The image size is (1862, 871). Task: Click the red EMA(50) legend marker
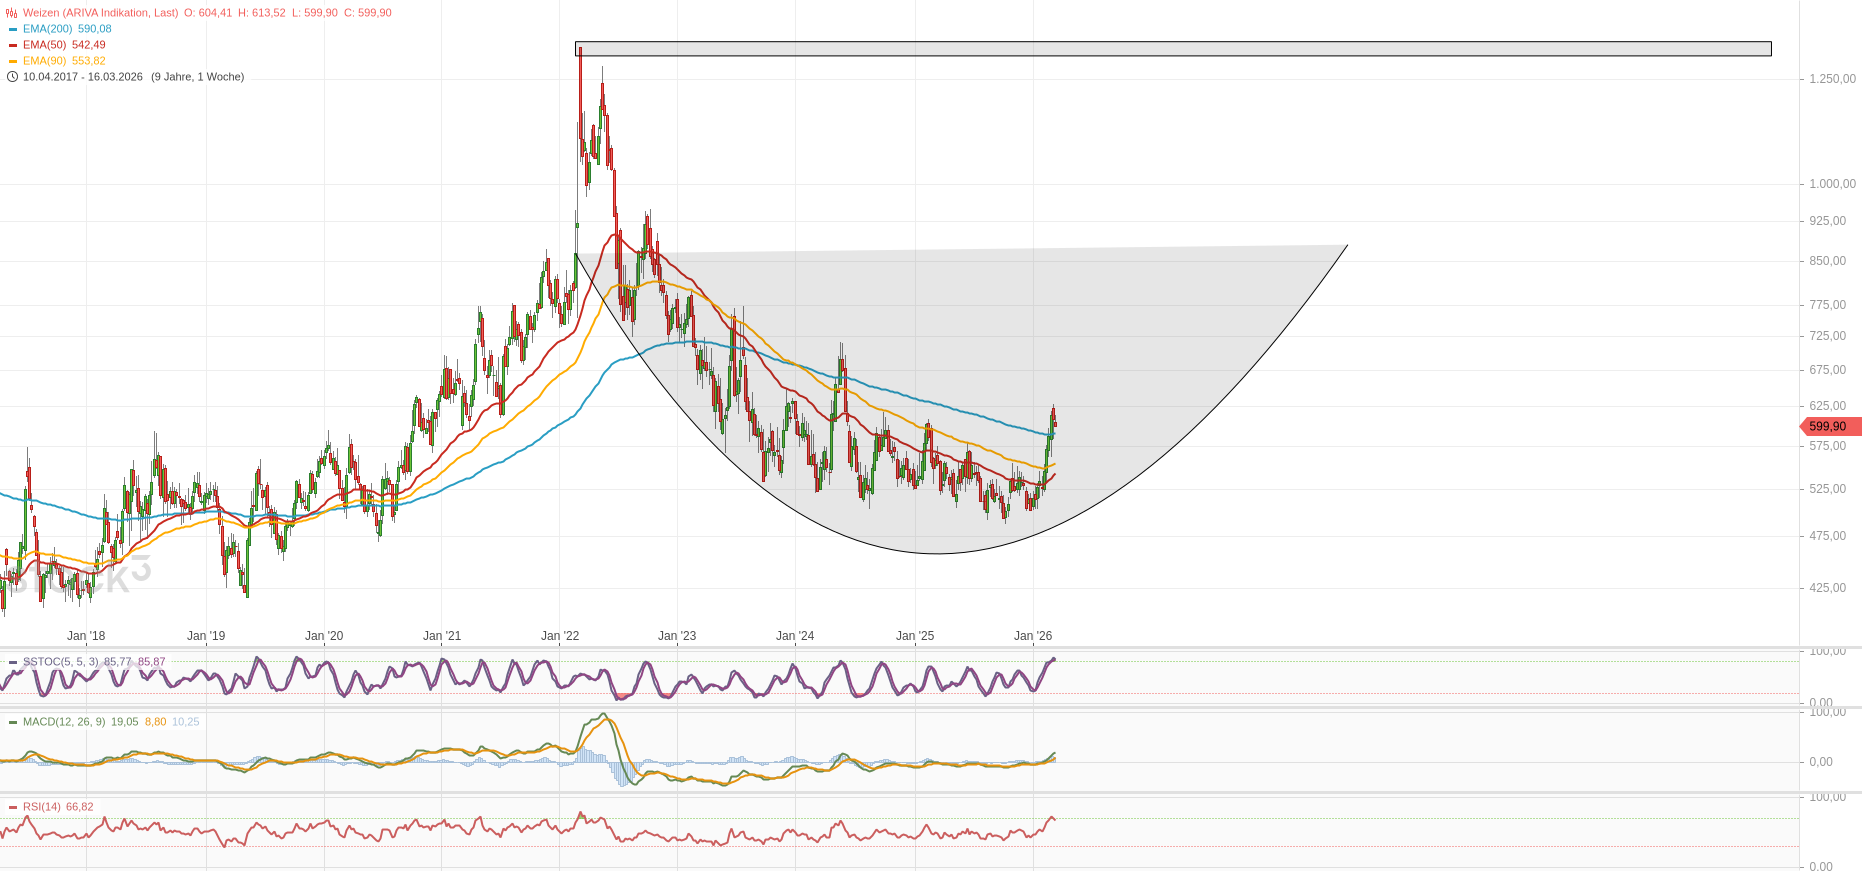(x=13, y=45)
